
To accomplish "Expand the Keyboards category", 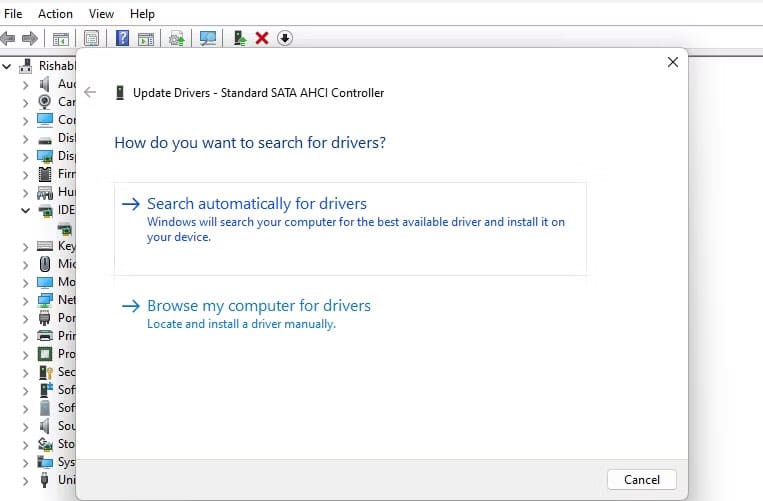I will [x=25, y=247].
